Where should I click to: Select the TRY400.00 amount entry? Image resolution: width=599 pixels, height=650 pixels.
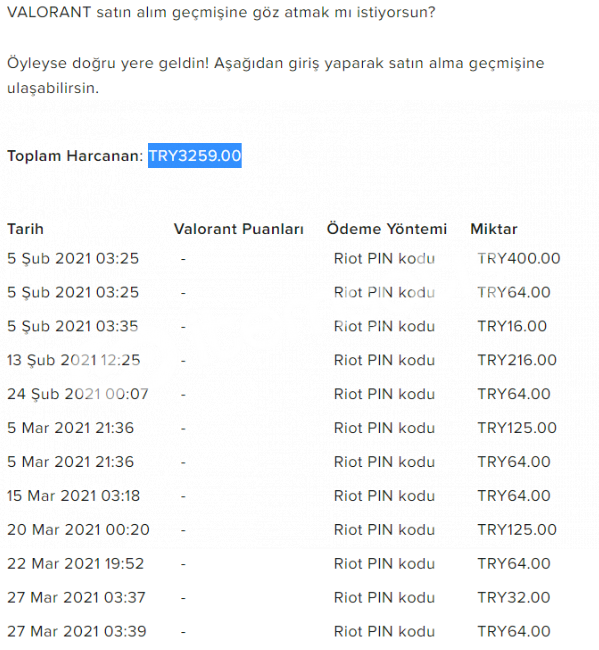pyautogui.click(x=519, y=259)
